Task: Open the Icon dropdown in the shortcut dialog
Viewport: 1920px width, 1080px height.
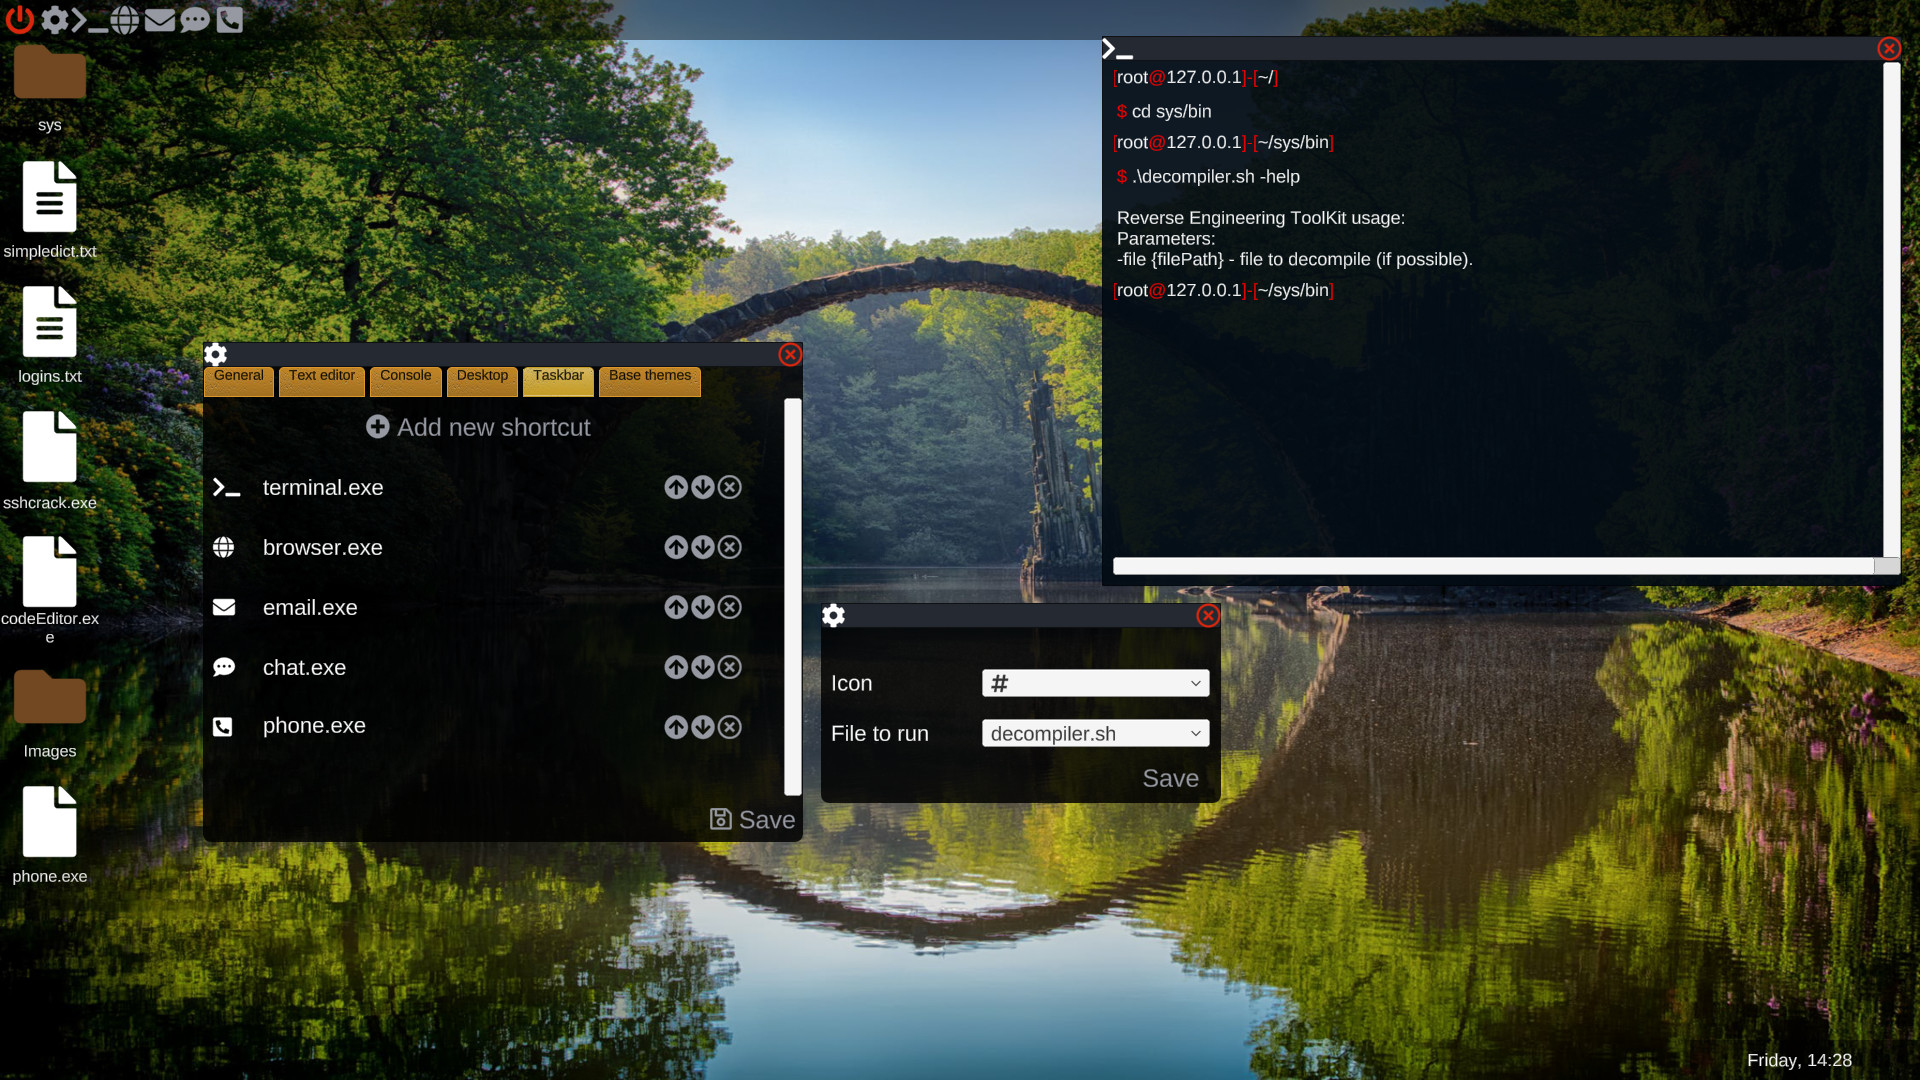Action: coord(1095,683)
